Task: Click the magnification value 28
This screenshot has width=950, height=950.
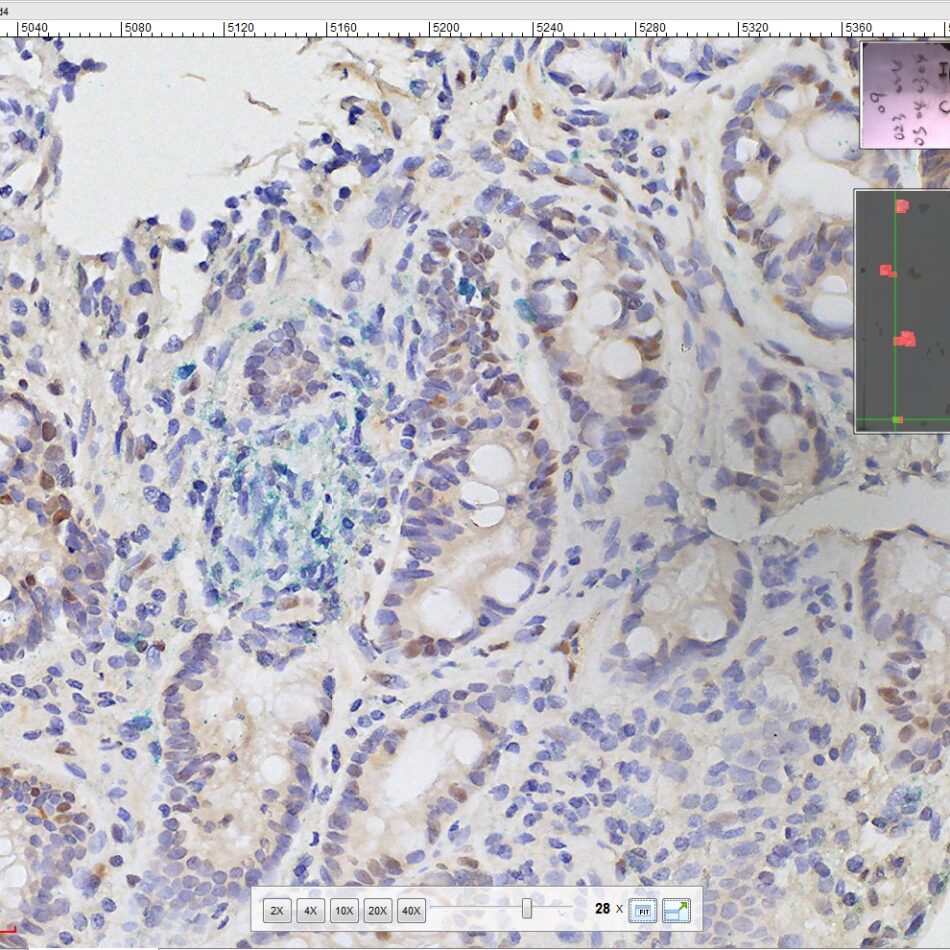Action: coord(602,909)
